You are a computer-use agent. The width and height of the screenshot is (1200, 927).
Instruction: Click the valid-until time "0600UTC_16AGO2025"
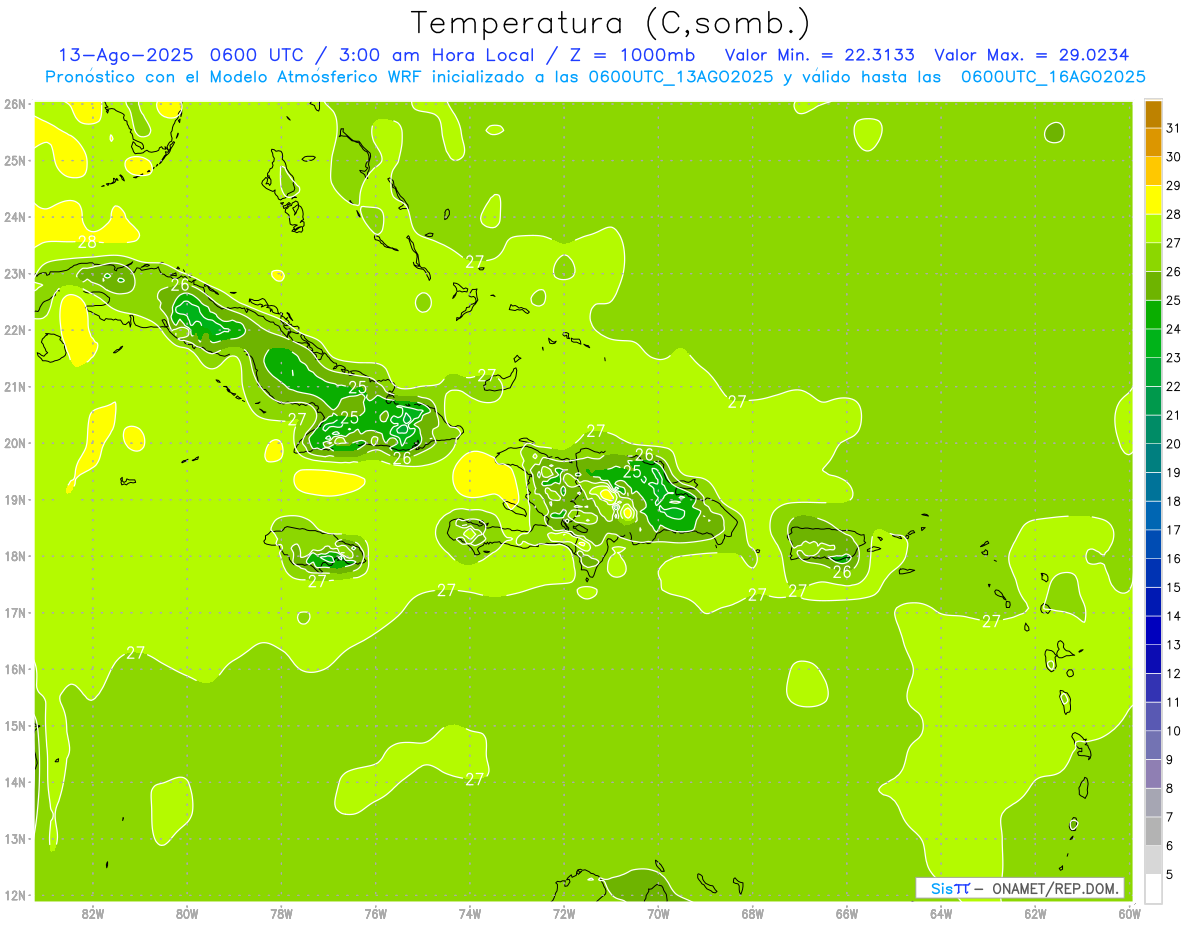pyautogui.click(x=1053, y=77)
